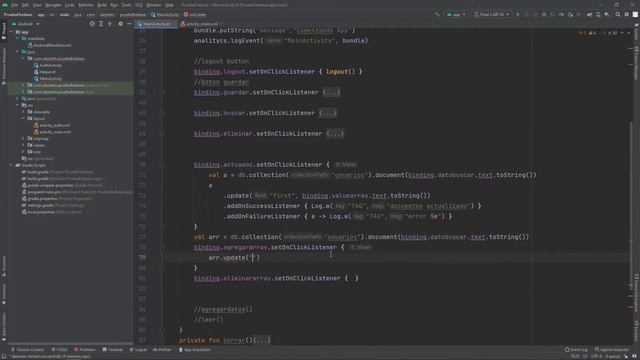Open the Version Control tool window
This screenshot has width=640, height=360.
[28, 350]
